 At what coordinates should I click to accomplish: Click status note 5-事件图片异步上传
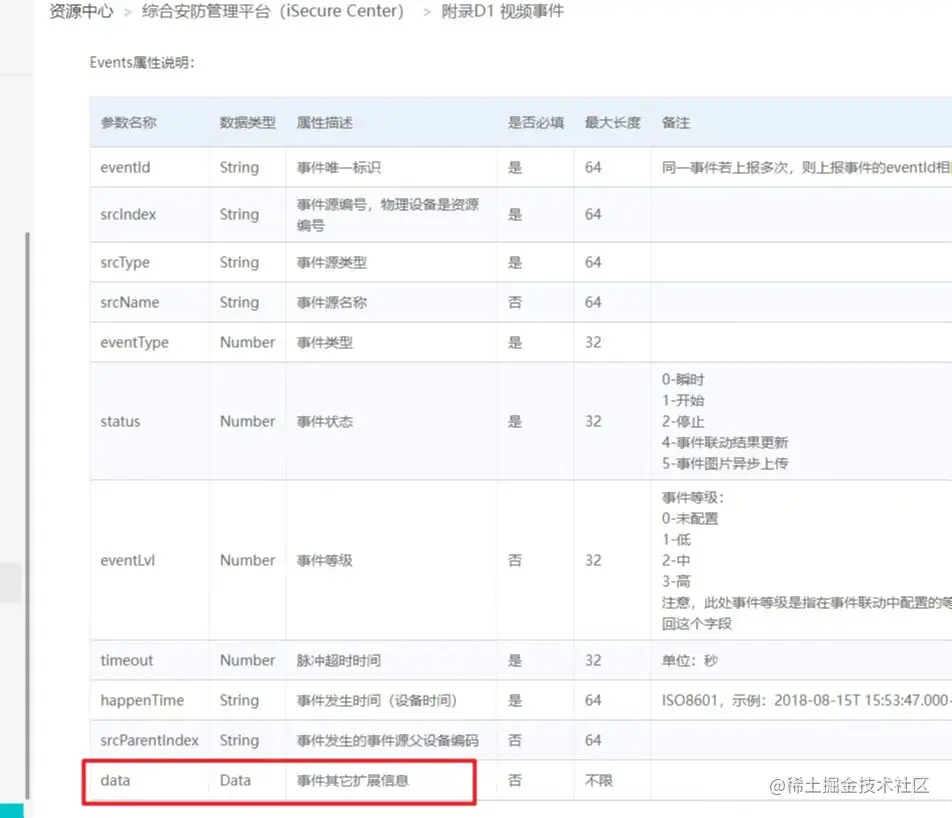tap(725, 463)
